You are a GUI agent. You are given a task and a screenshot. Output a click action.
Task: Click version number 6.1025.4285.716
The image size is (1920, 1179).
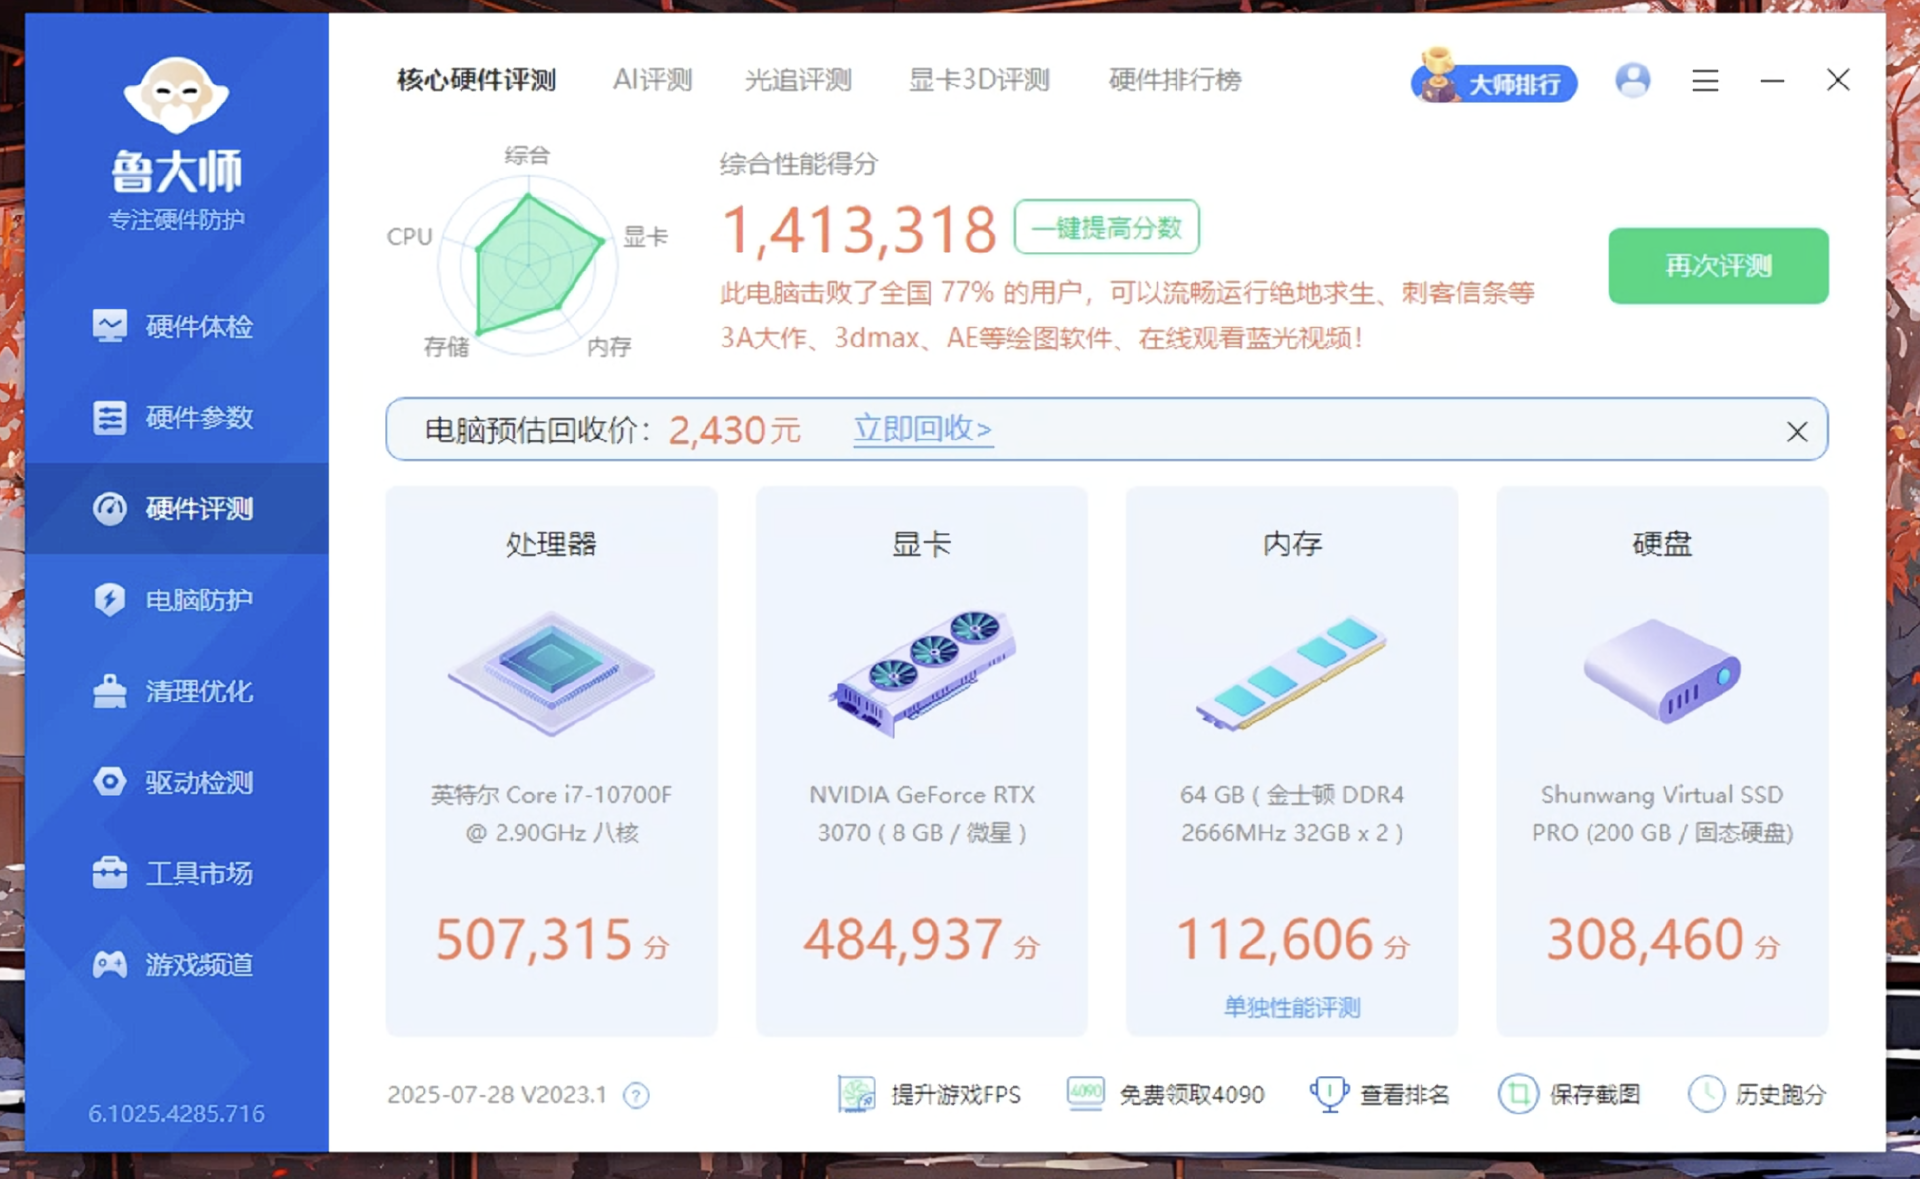pos(176,1113)
